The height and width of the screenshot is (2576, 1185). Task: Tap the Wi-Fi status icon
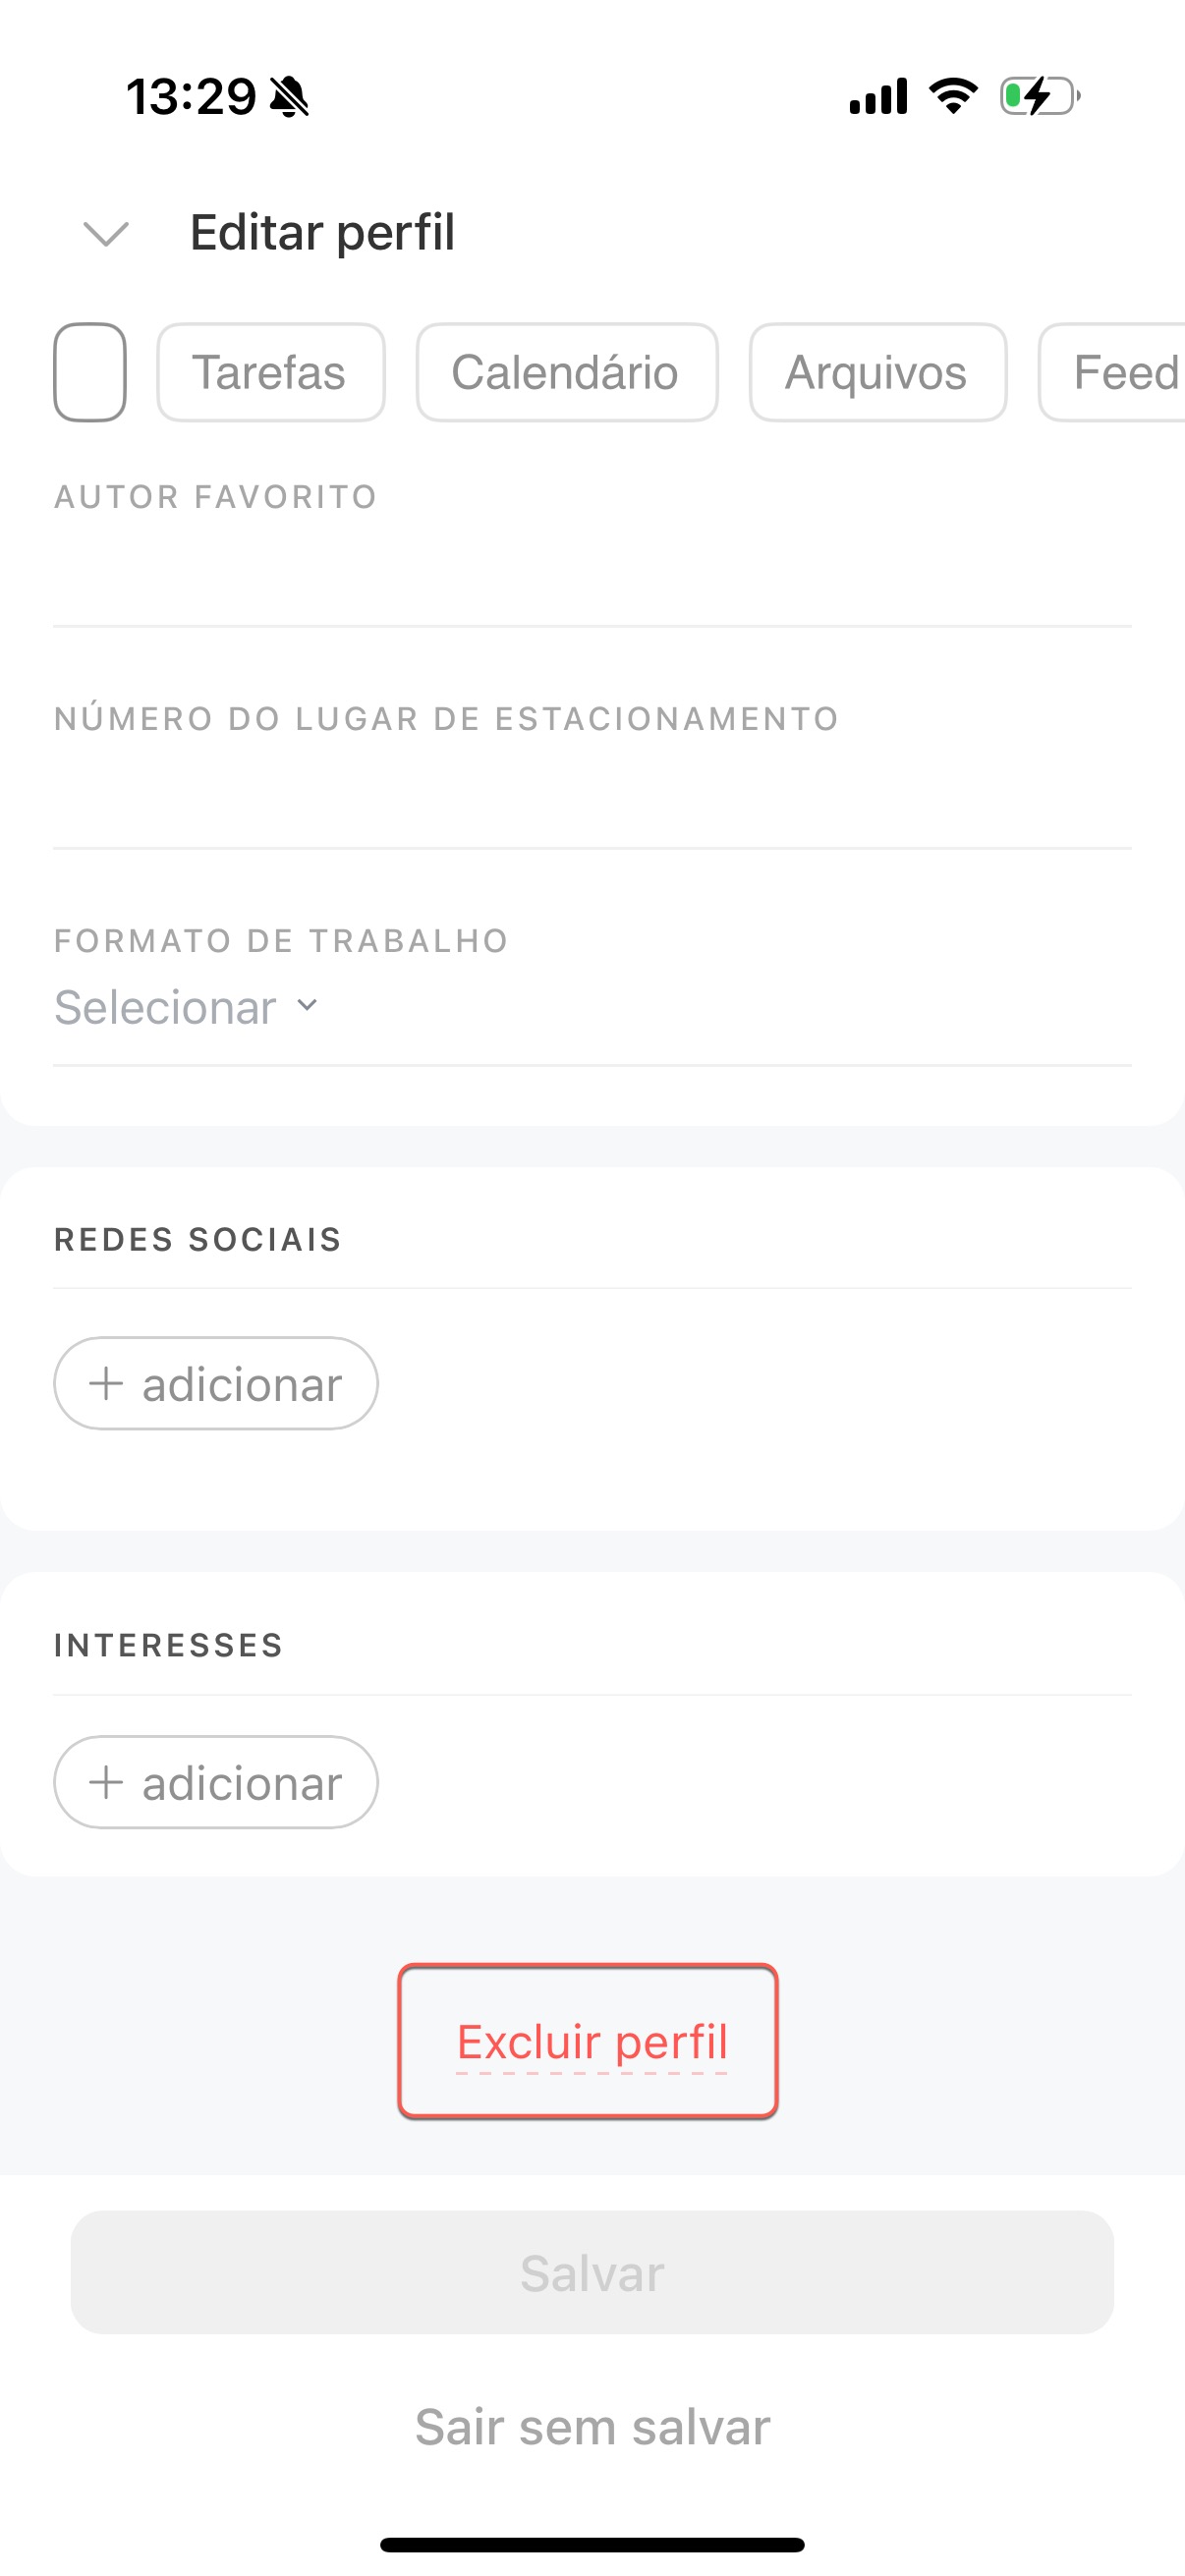pyautogui.click(x=953, y=96)
